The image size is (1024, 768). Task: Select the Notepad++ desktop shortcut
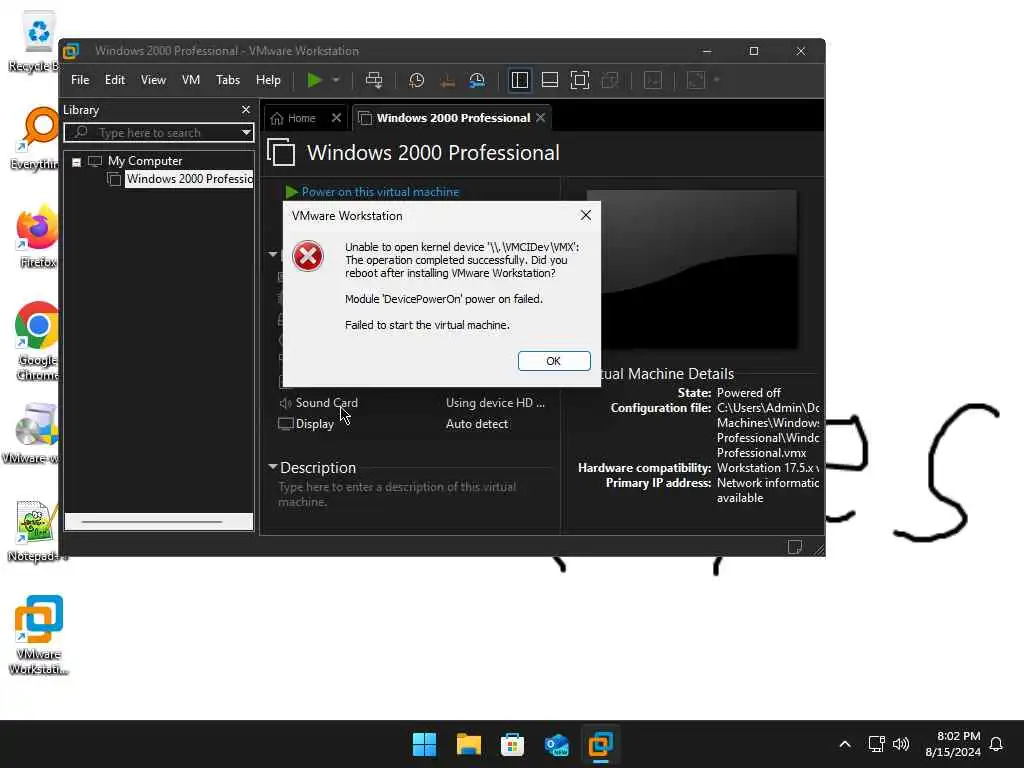36,531
